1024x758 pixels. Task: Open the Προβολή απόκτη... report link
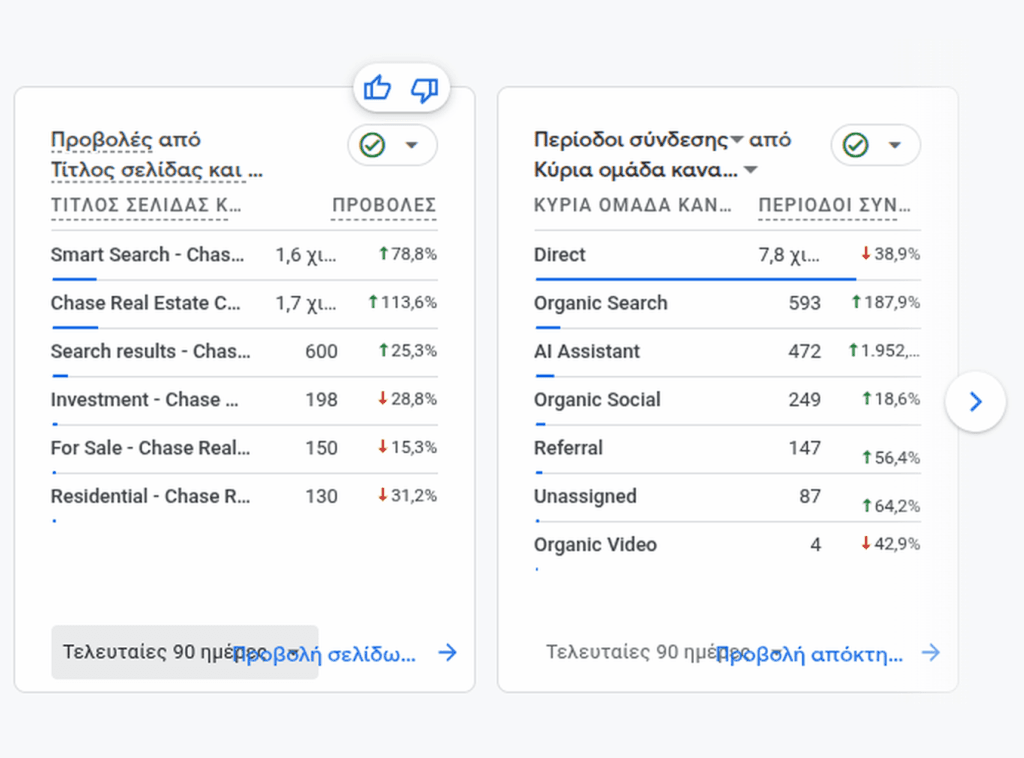(x=810, y=654)
